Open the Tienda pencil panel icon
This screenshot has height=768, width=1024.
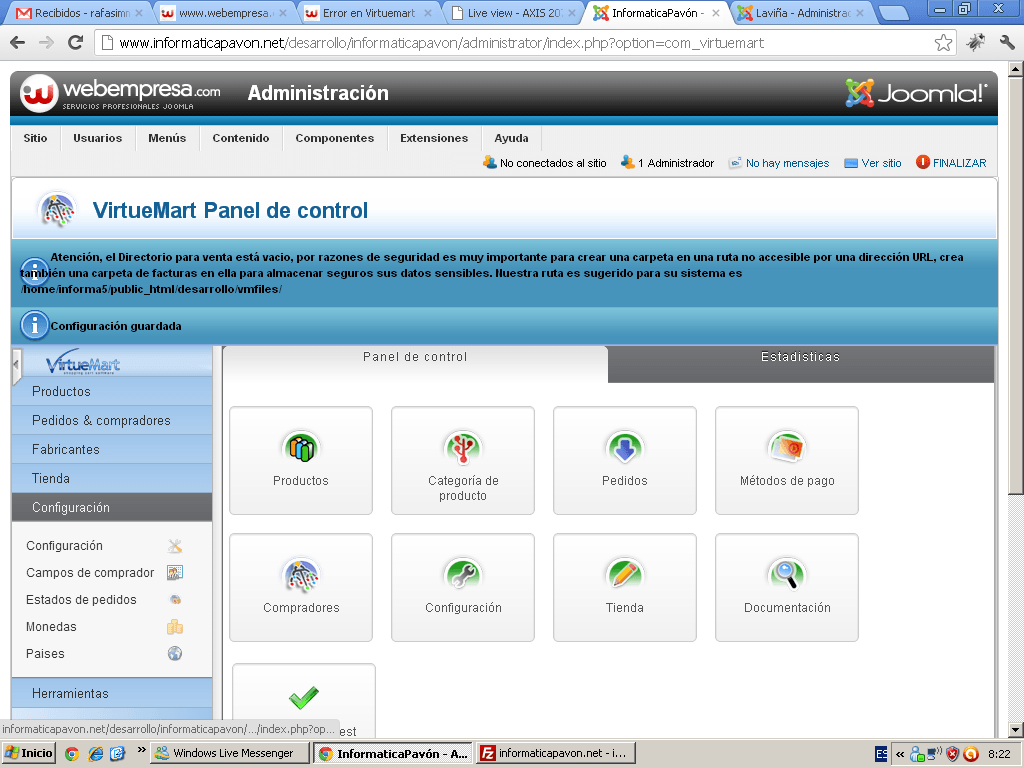pos(625,588)
